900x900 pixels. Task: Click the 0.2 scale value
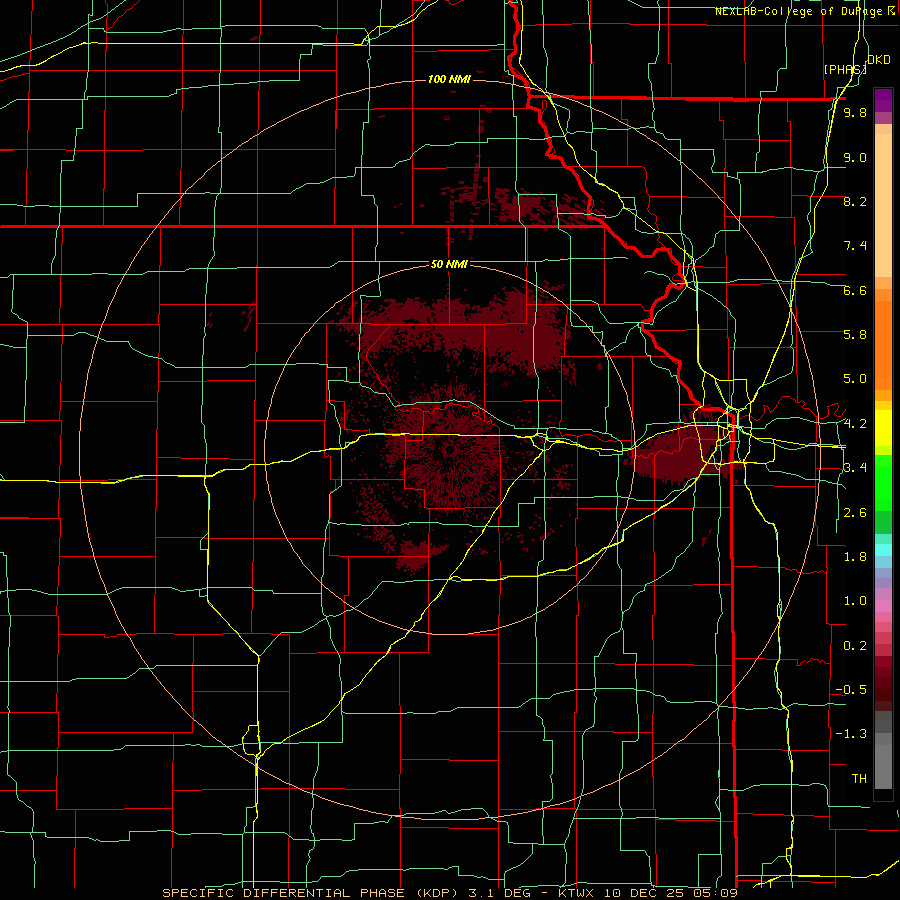(855, 646)
